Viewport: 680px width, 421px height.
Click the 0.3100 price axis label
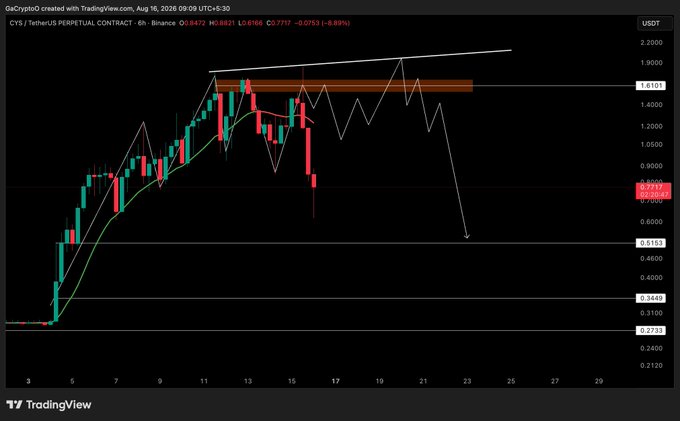click(651, 313)
